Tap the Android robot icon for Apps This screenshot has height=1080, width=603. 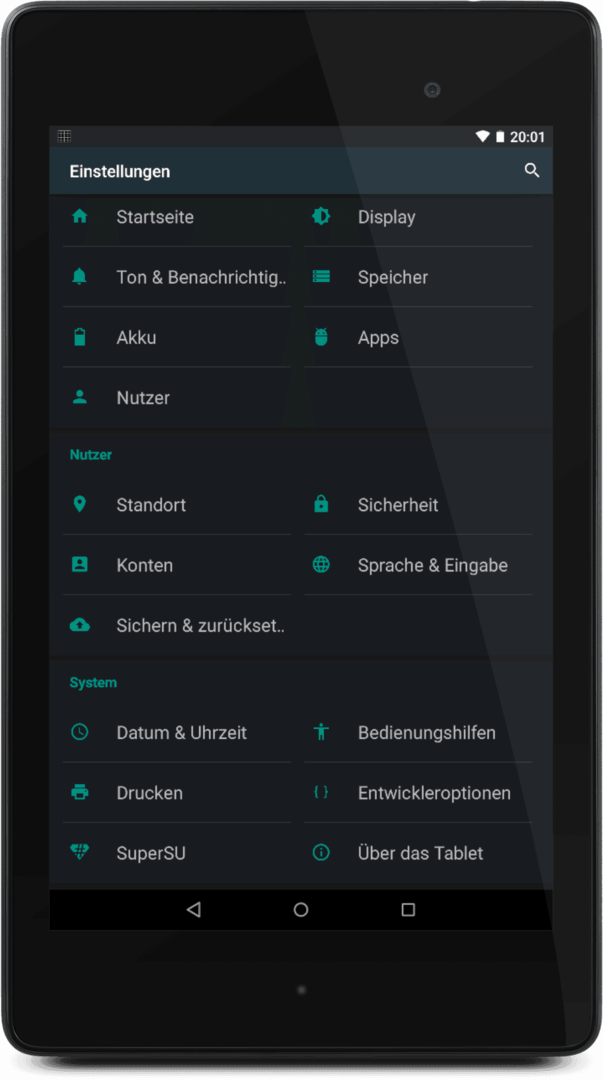[x=321, y=337]
